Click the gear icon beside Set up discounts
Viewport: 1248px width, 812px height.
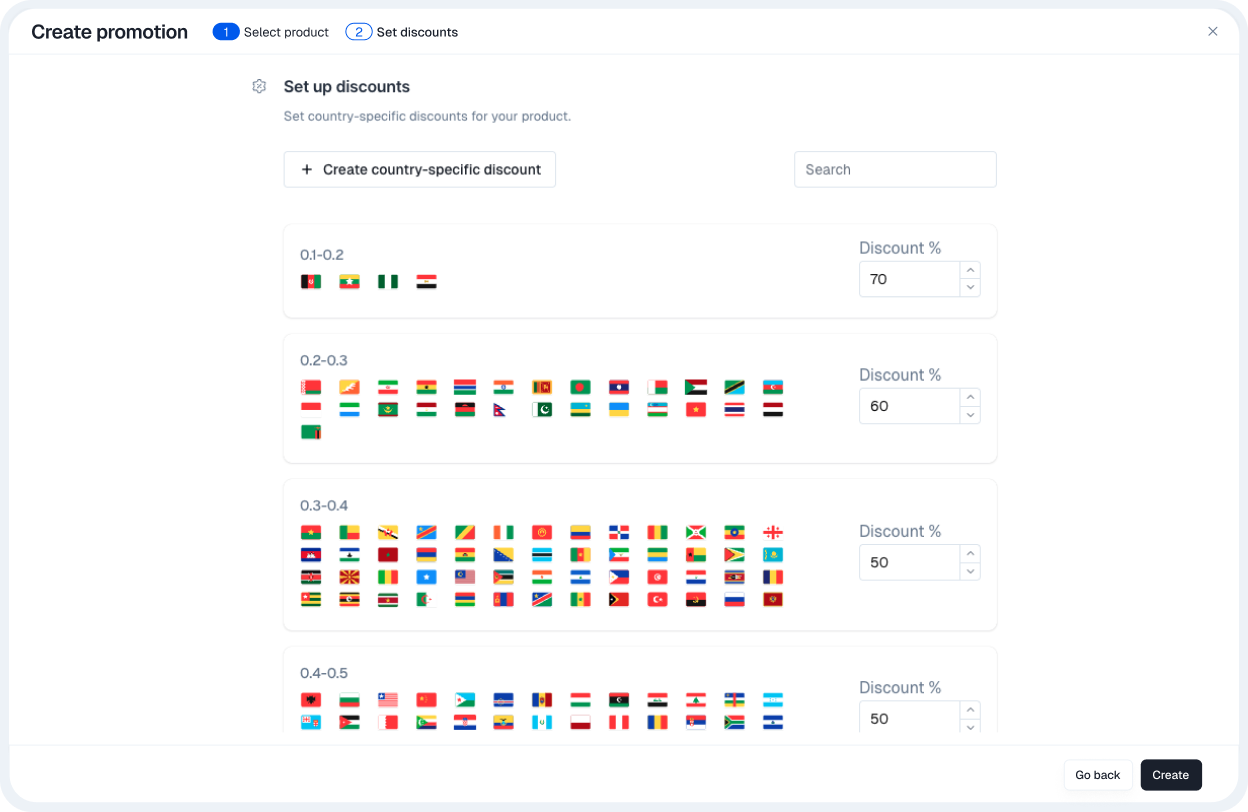coord(259,86)
